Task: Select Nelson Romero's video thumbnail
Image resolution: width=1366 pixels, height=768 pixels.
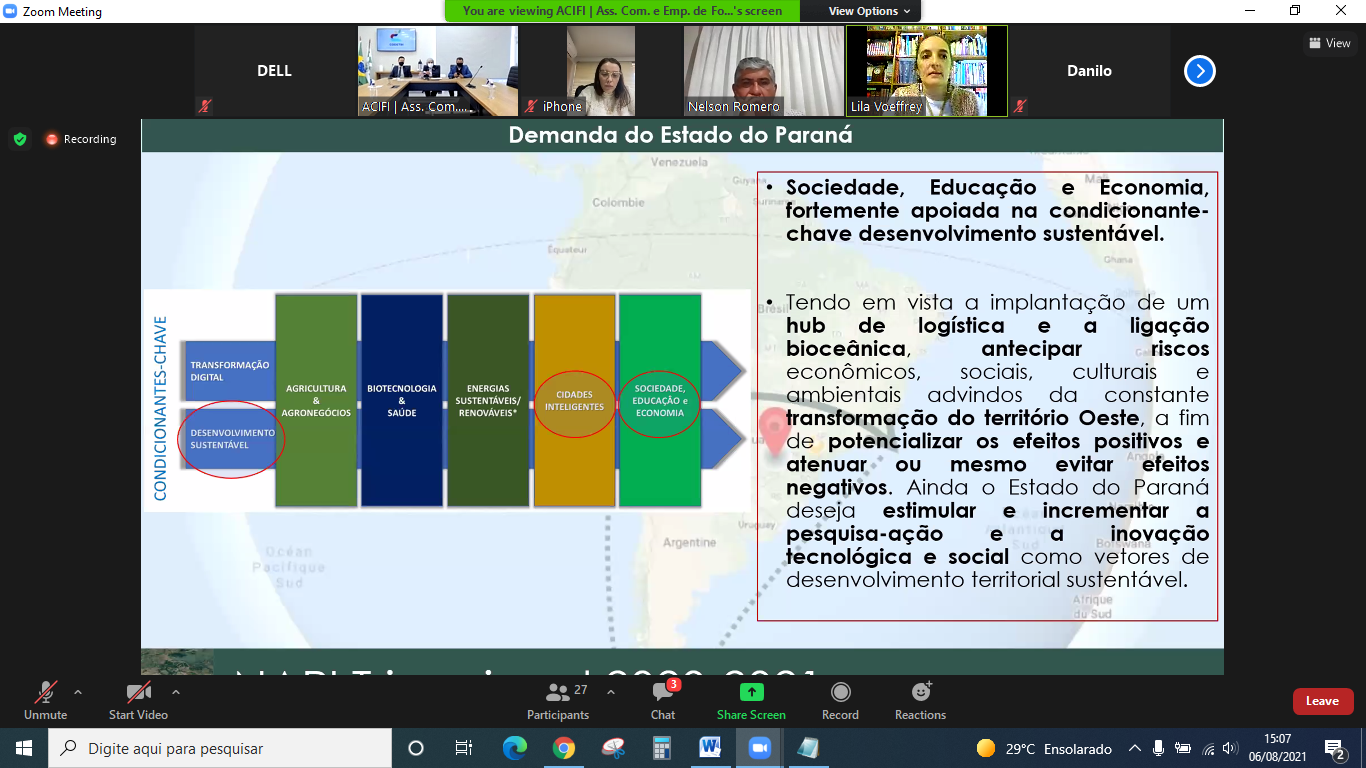Action: [x=763, y=70]
